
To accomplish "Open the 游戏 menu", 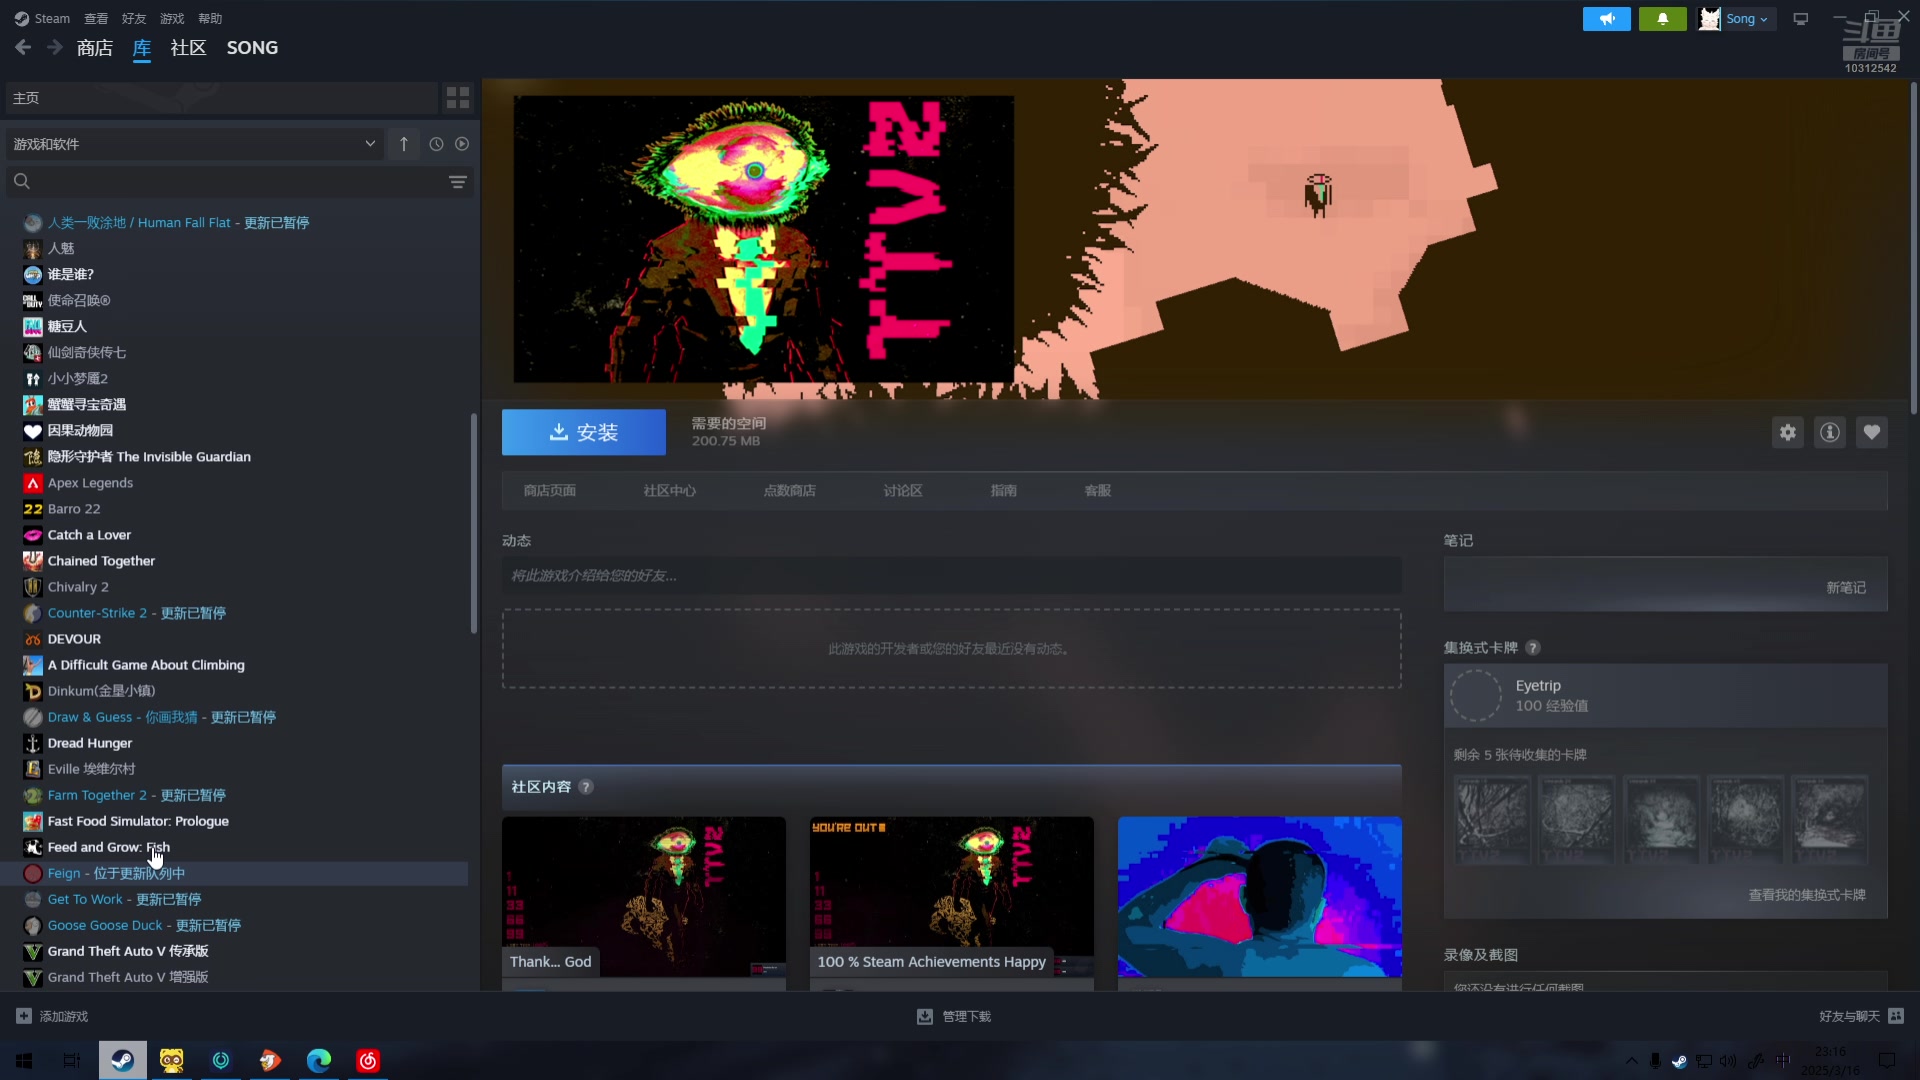I will tap(172, 18).
